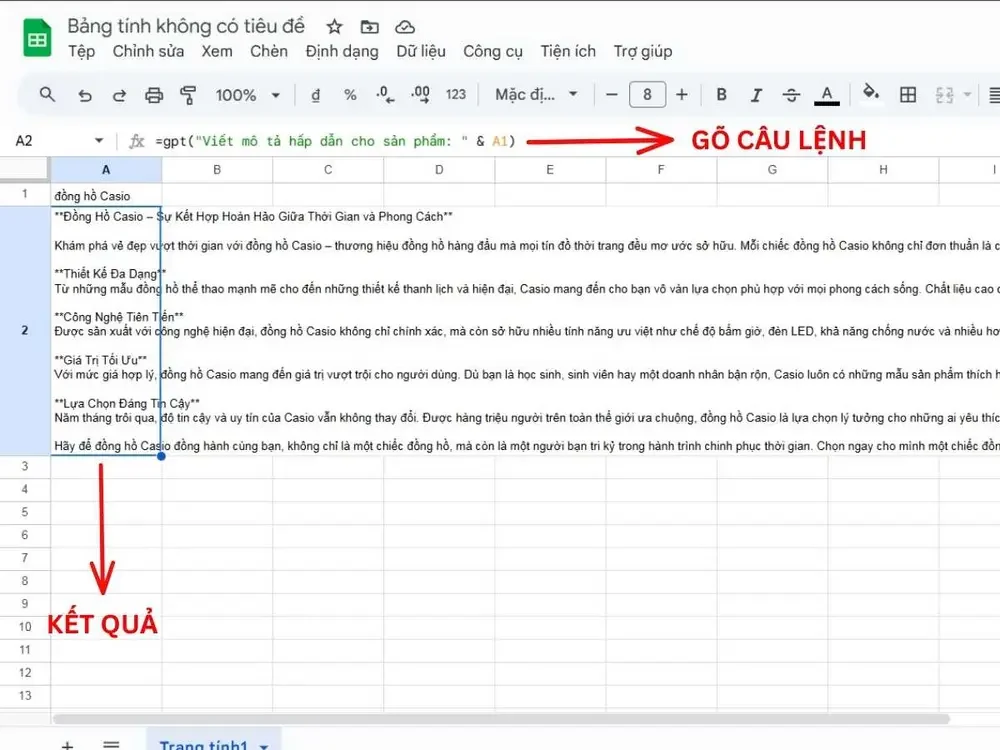Open the borders tool
1000x750 pixels.
908,95
